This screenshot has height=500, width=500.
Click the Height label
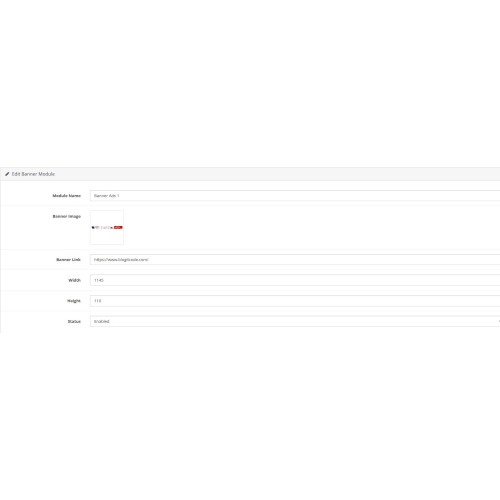tap(74, 301)
